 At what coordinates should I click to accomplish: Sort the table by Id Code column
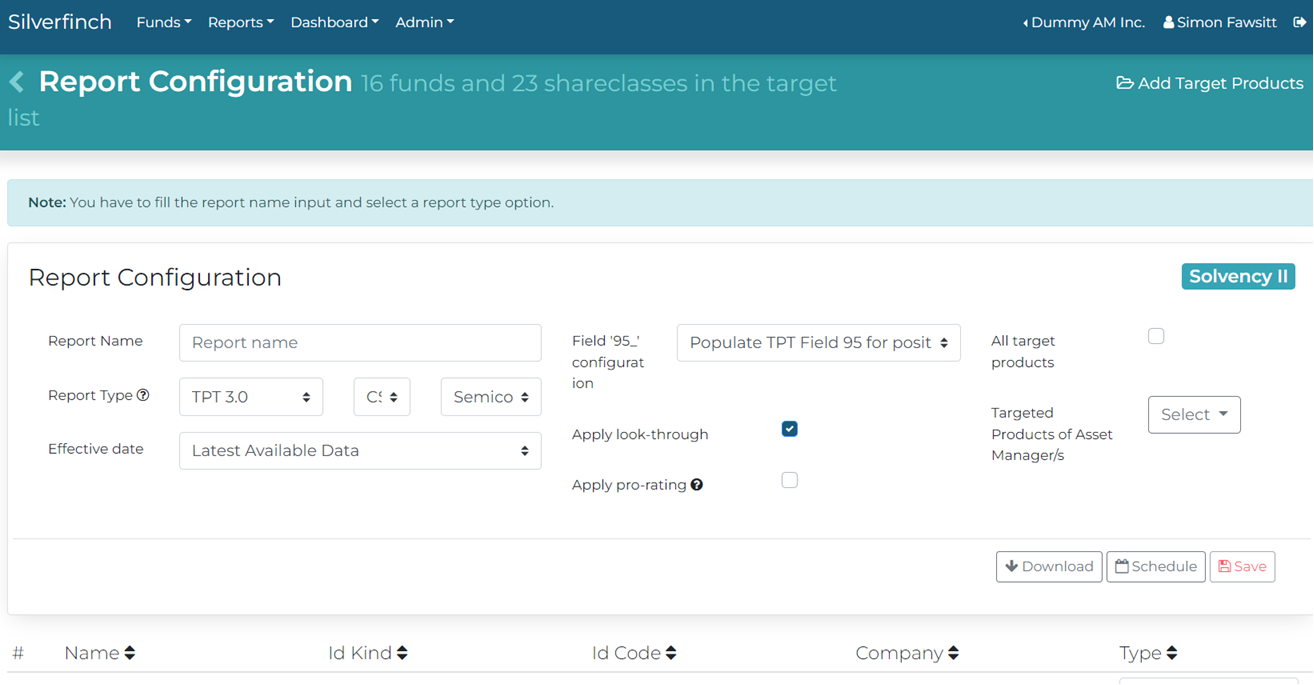tap(671, 653)
